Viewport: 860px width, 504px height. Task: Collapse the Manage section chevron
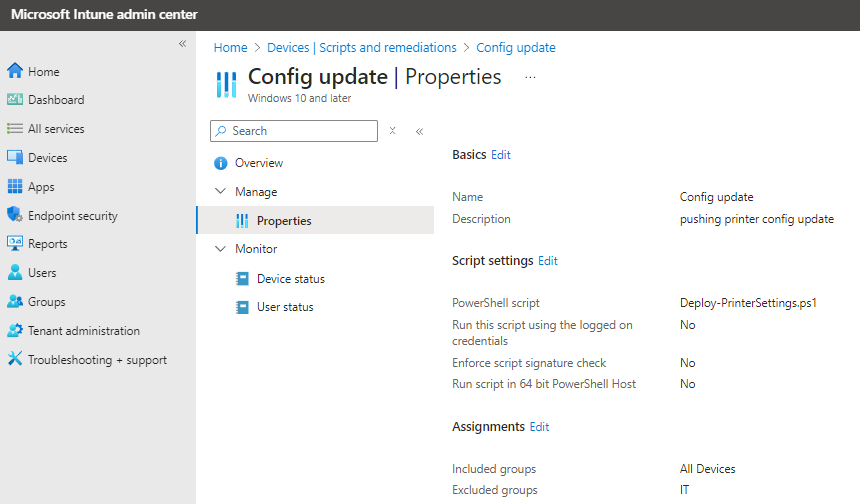(x=221, y=192)
